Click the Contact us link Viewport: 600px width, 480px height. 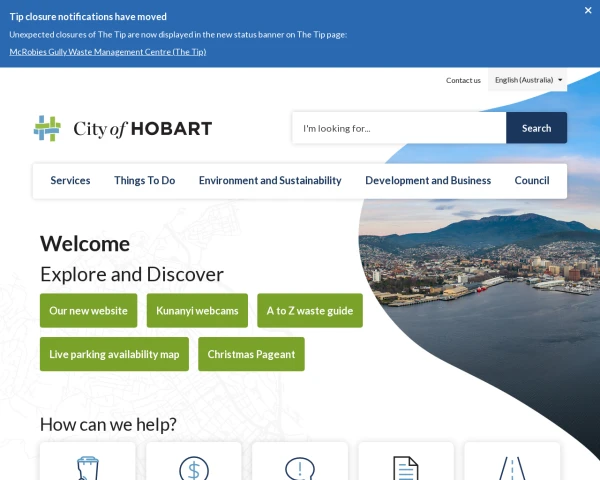pos(463,80)
